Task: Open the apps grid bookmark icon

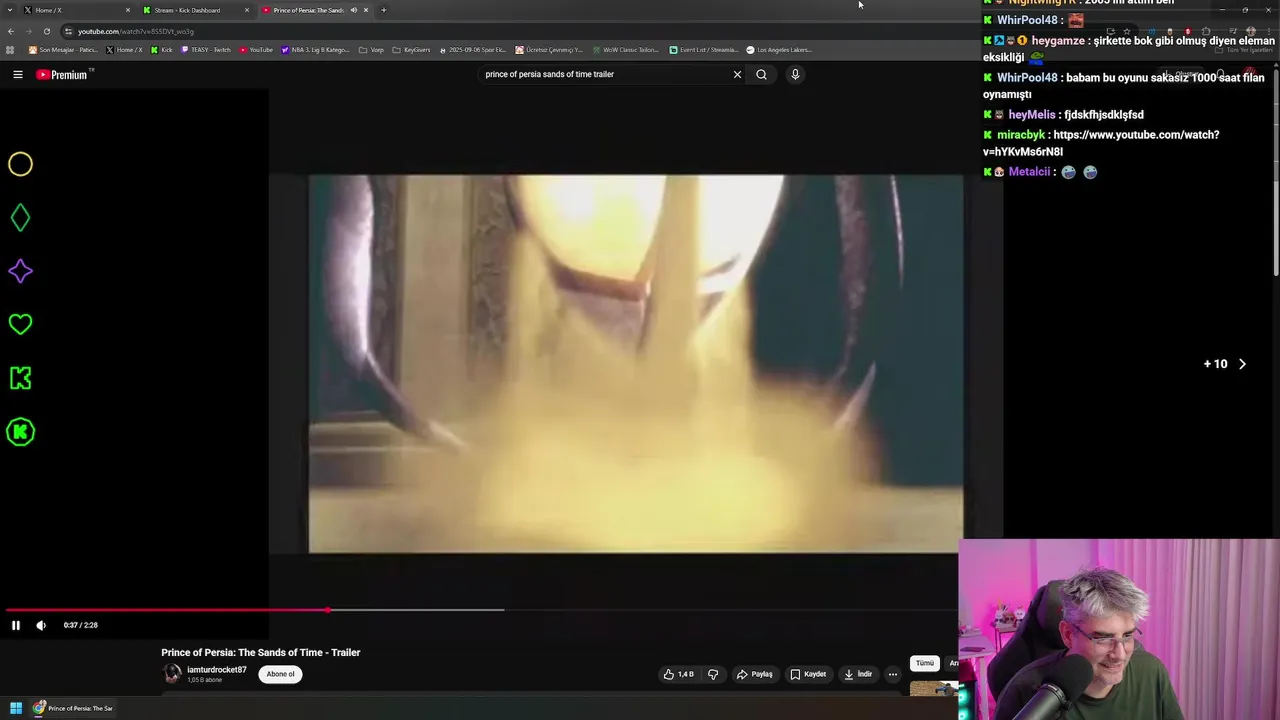Action: [x=10, y=49]
